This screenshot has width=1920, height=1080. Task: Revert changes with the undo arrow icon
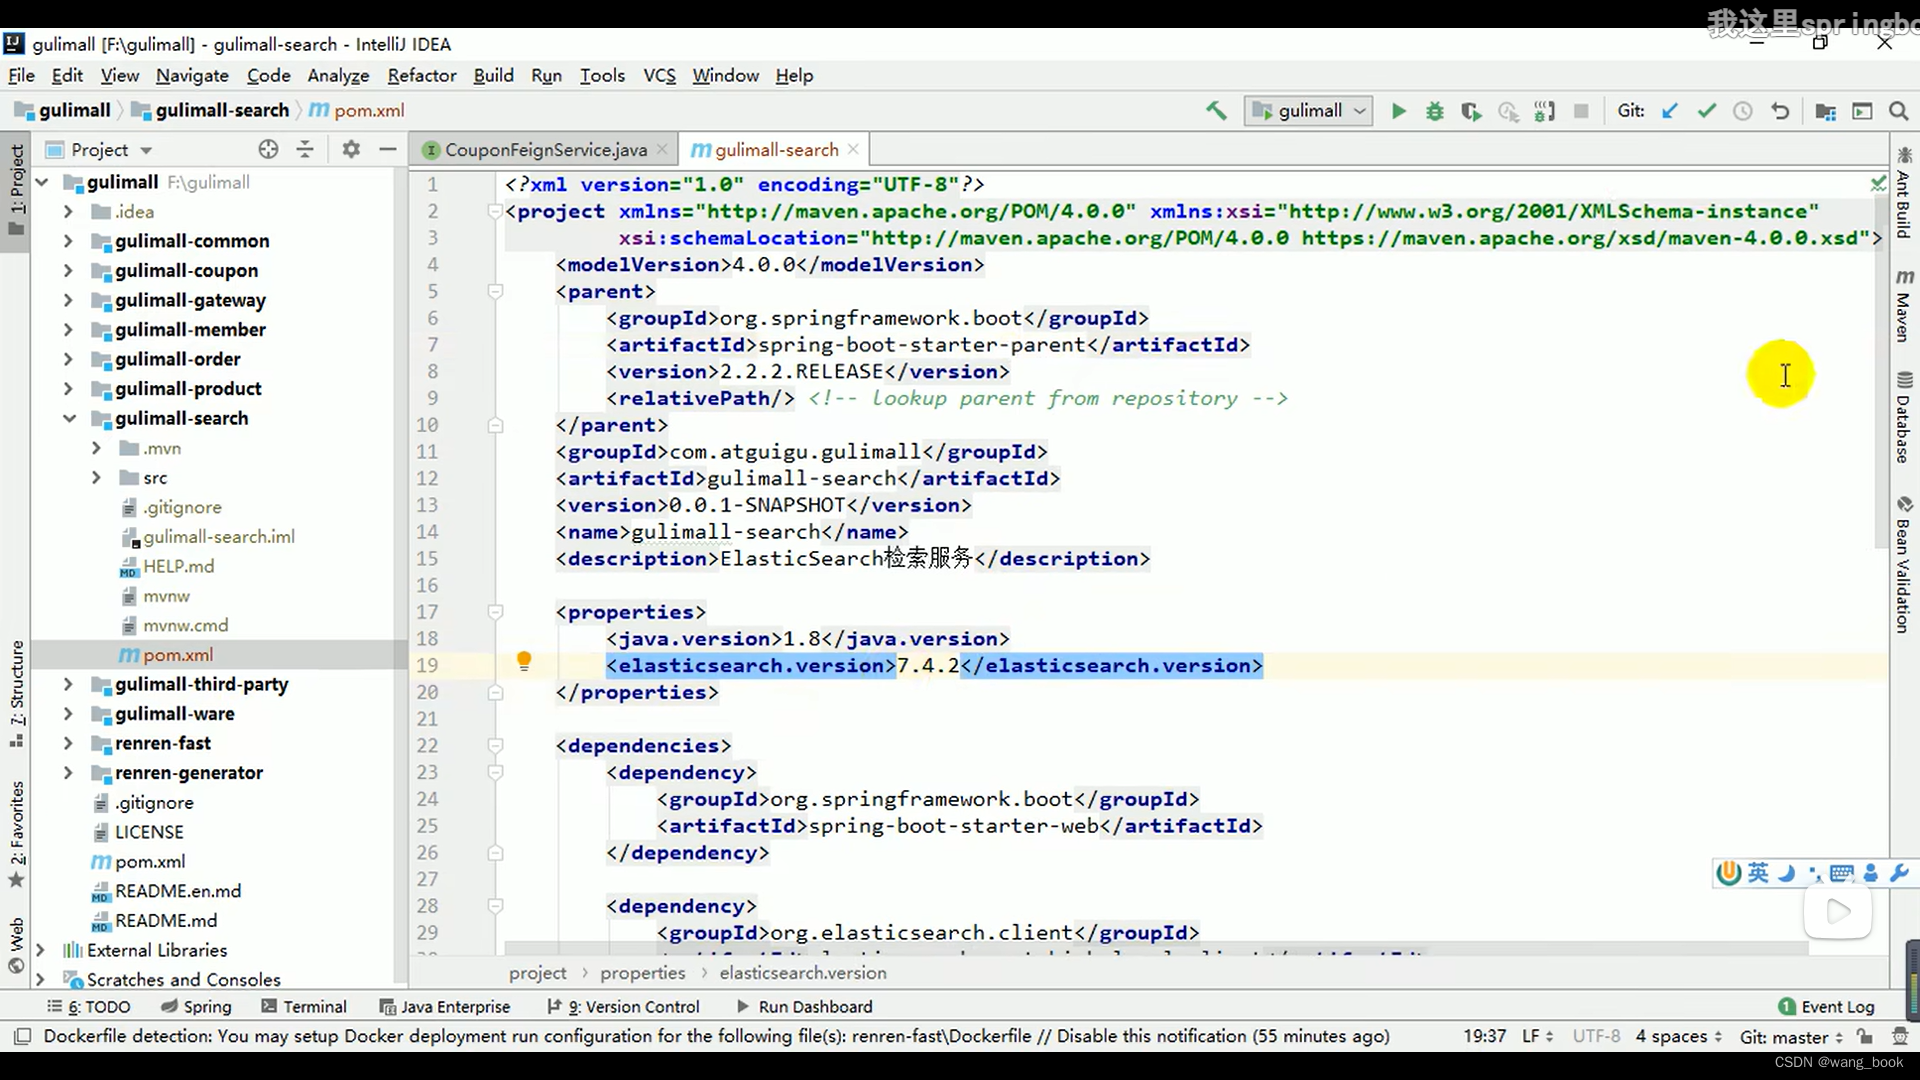coord(1780,111)
